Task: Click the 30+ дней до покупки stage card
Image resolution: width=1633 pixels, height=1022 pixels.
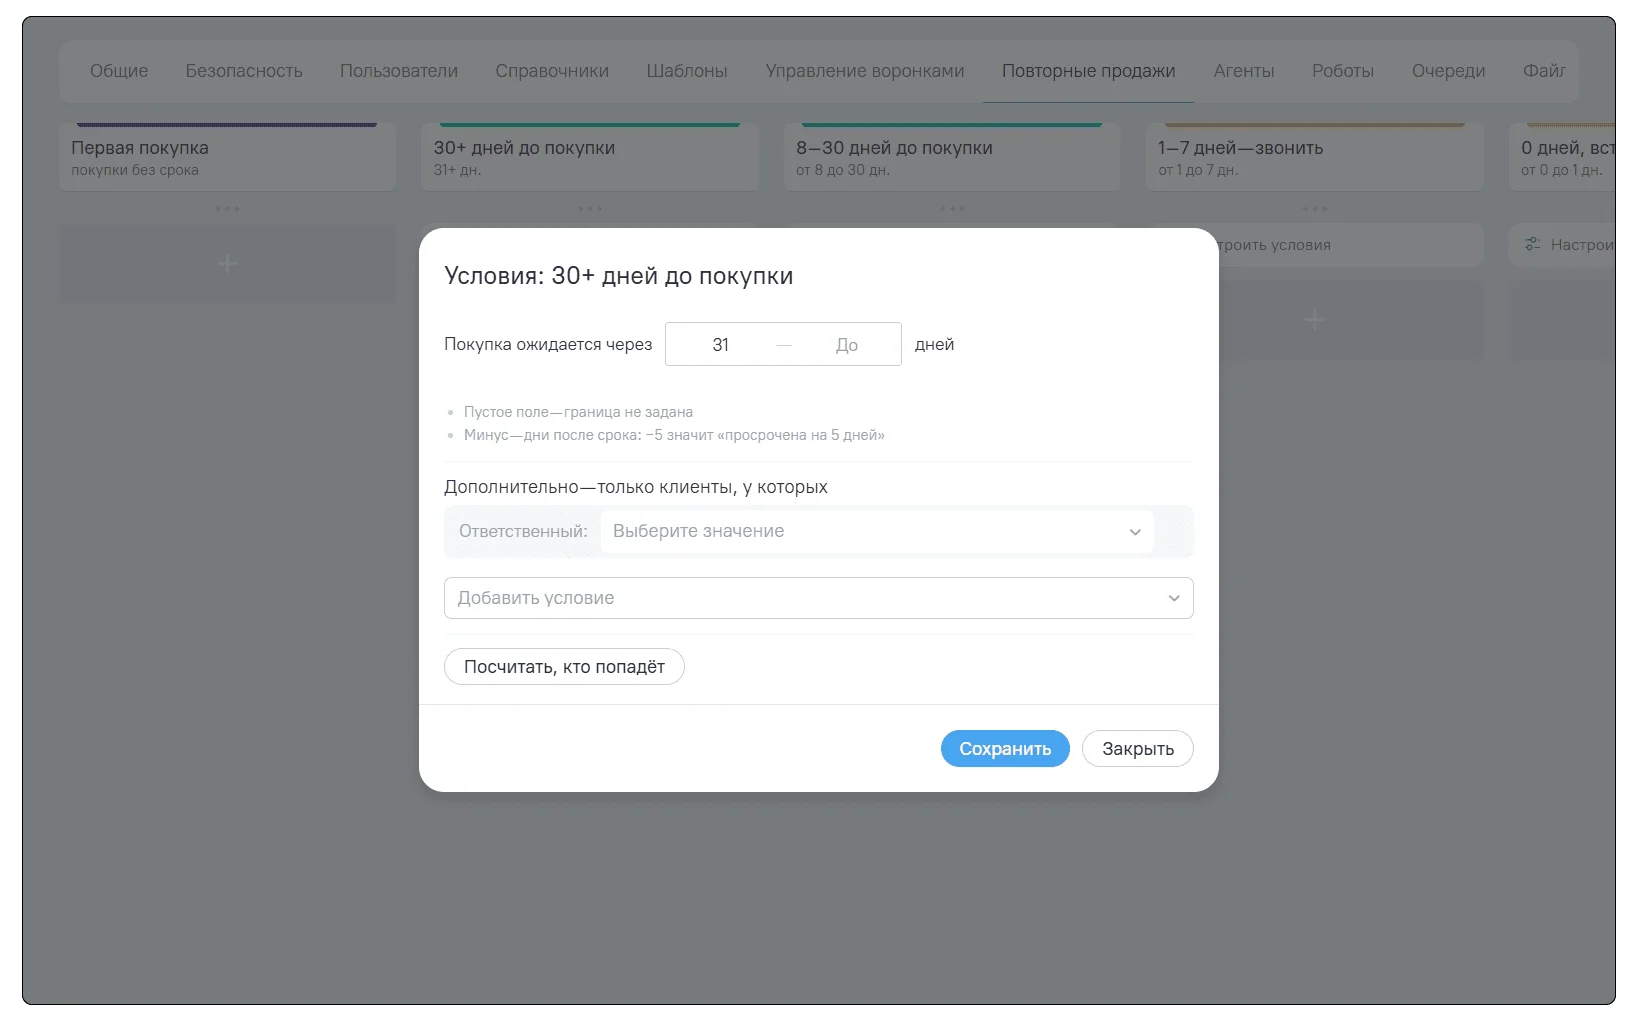Action: point(590,157)
